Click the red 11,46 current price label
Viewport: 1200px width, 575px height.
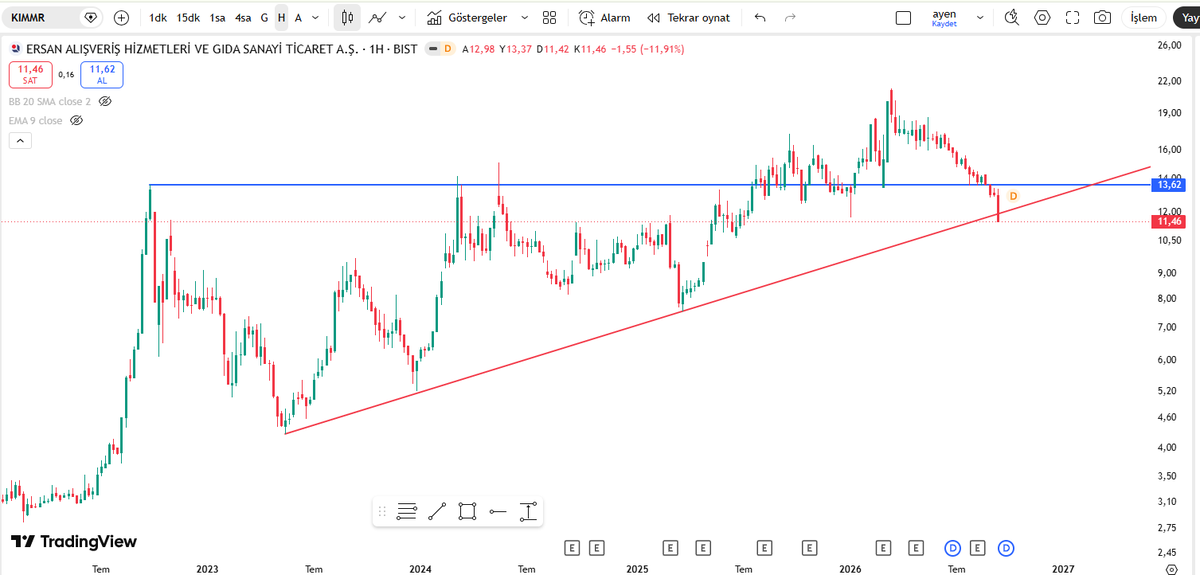click(x=1169, y=221)
